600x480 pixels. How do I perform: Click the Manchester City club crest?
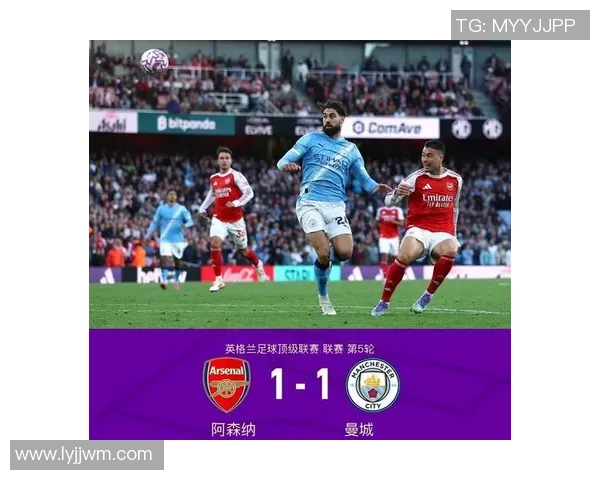click(373, 385)
